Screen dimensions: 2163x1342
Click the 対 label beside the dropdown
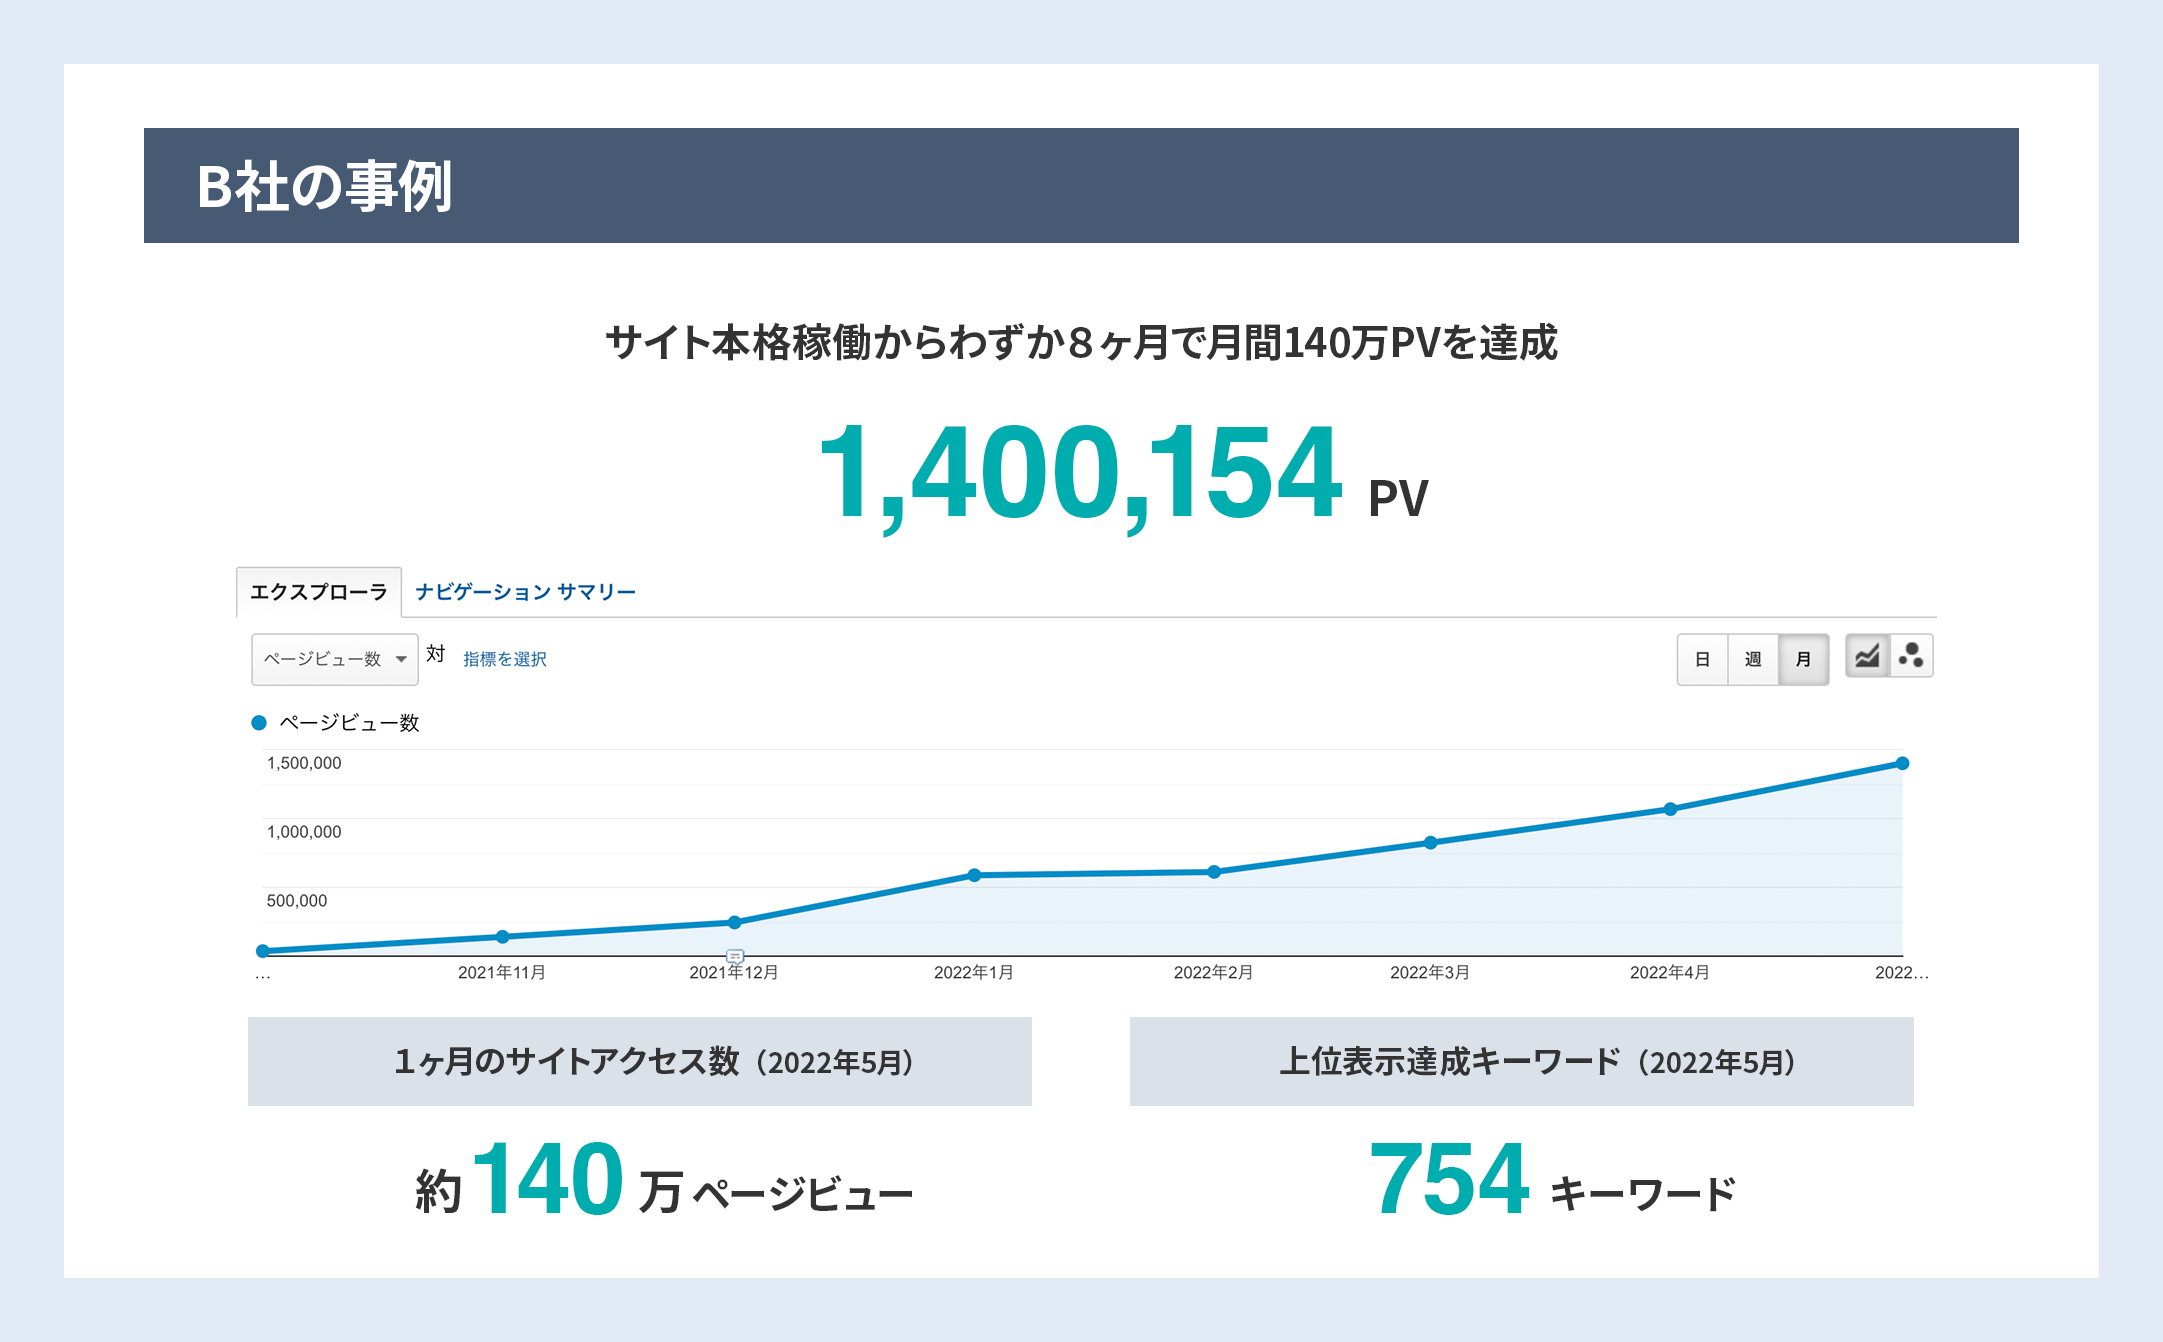(435, 654)
